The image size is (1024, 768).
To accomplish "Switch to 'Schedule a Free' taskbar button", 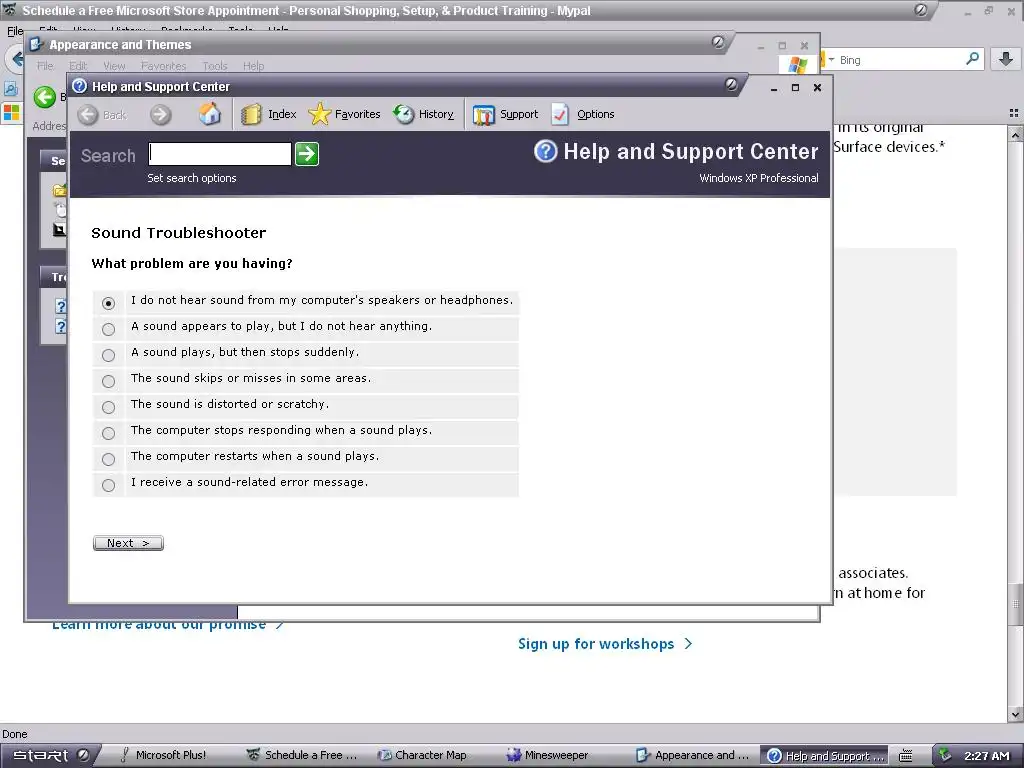I will click(x=302, y=755).
